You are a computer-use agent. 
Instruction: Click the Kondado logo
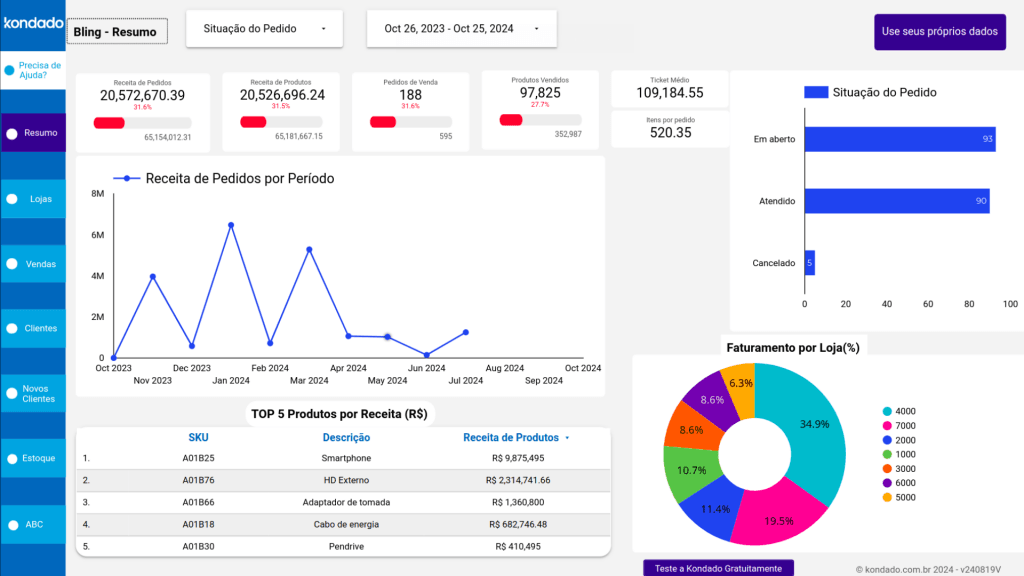(33, 23)
